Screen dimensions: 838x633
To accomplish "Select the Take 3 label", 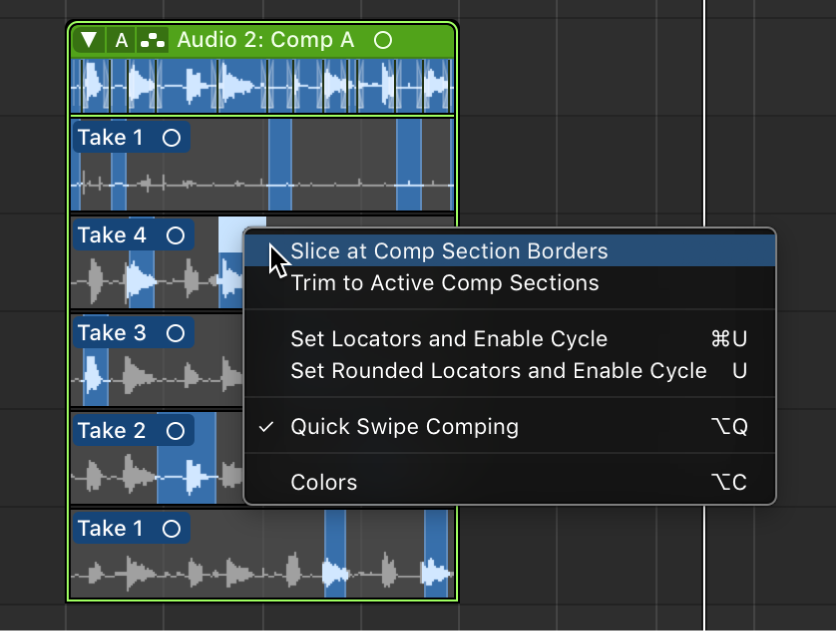I will click(x=112, y=333).
